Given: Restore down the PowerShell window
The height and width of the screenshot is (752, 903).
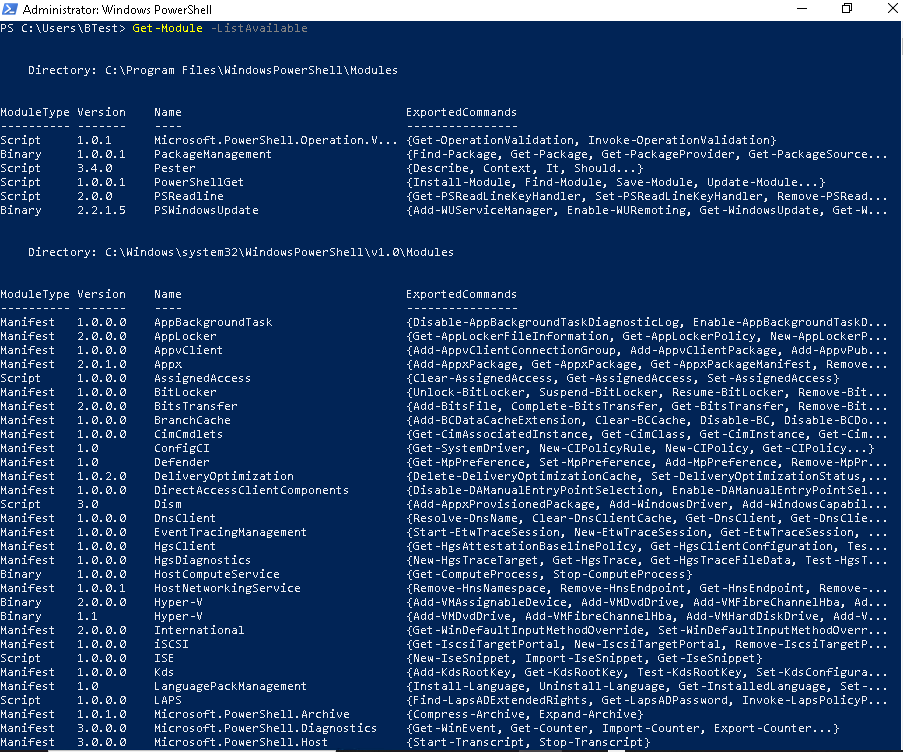Looking at the screenshot, I should (x=847, y=9).
